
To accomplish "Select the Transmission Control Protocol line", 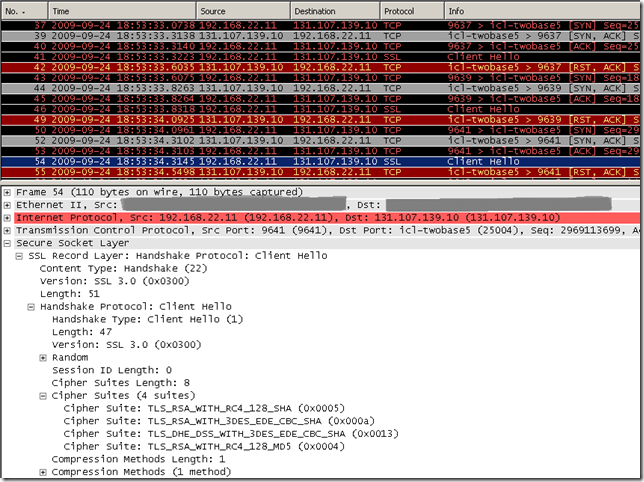I will 327,230.
